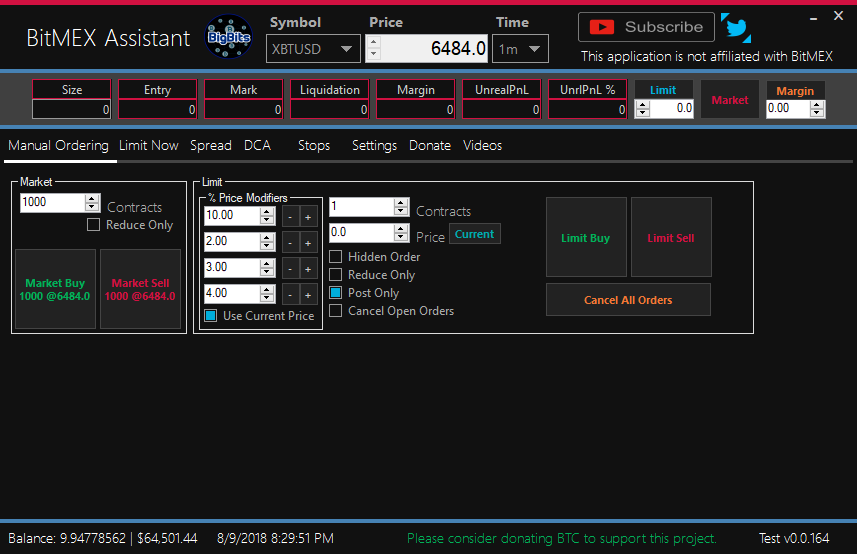
Task: Uncheck Use Current Price checkbox
Action: tap(210, 315)
